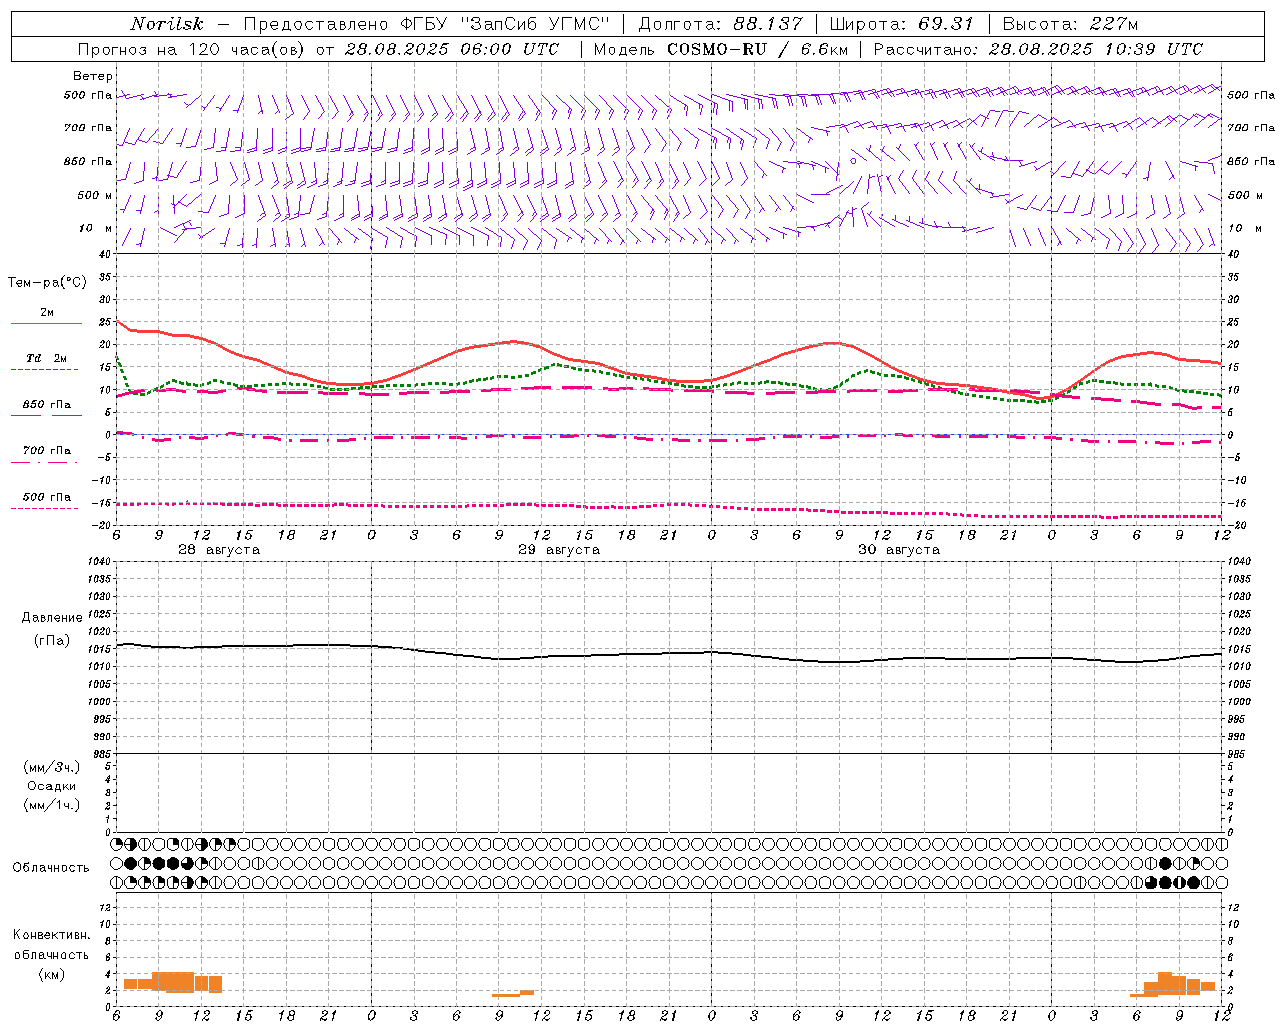
Task: Click the Рассчитано: 28.08.2025 10:39 UTC text
Action: point(1038,49)
